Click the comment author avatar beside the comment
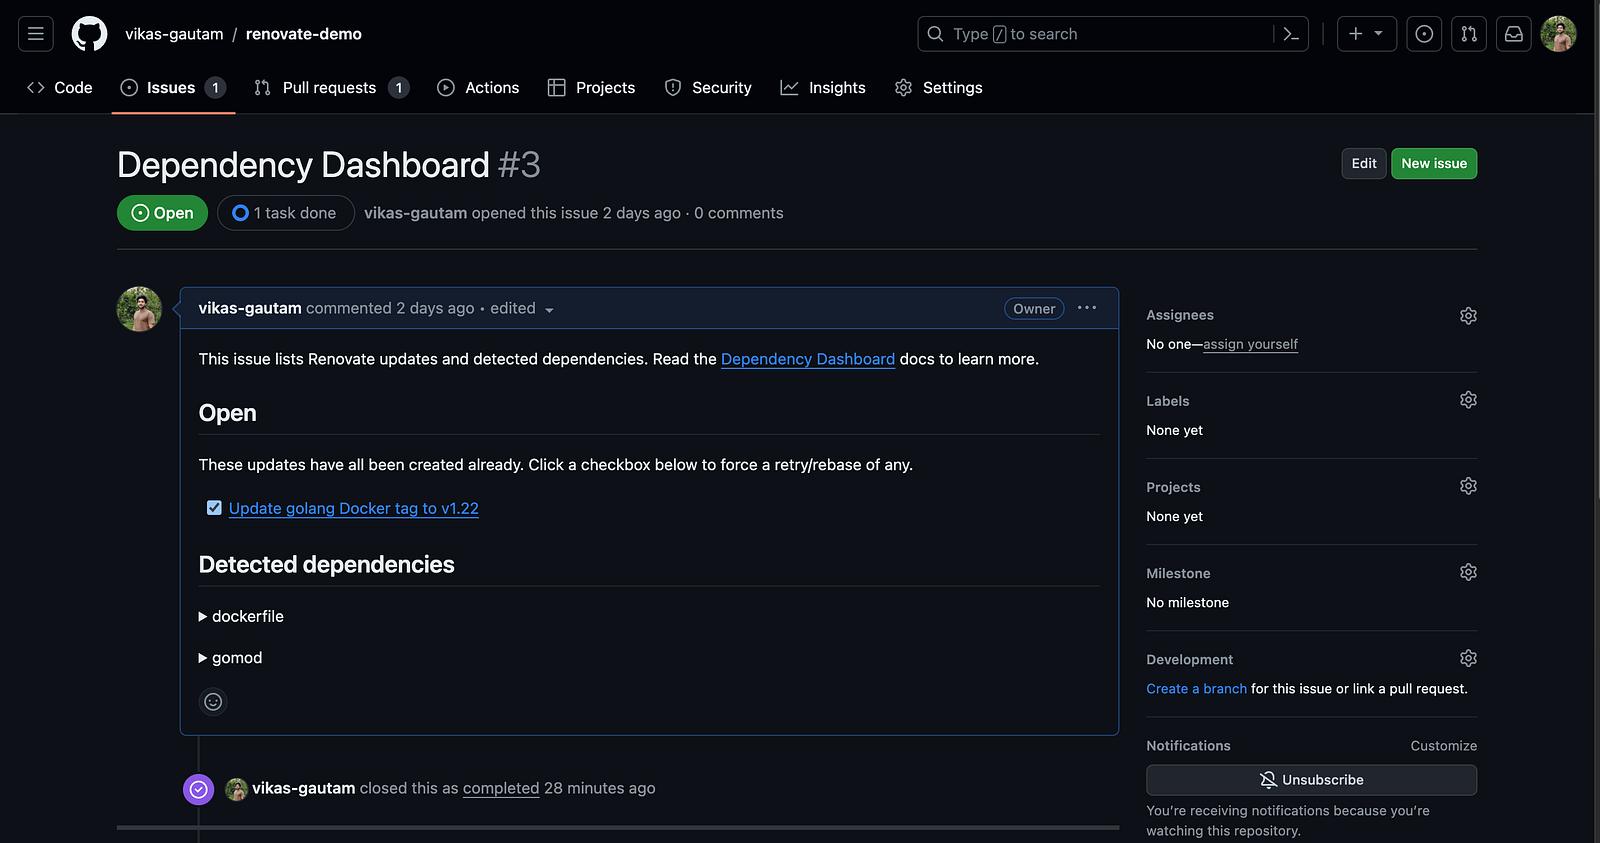 click(x=140, y=309)
